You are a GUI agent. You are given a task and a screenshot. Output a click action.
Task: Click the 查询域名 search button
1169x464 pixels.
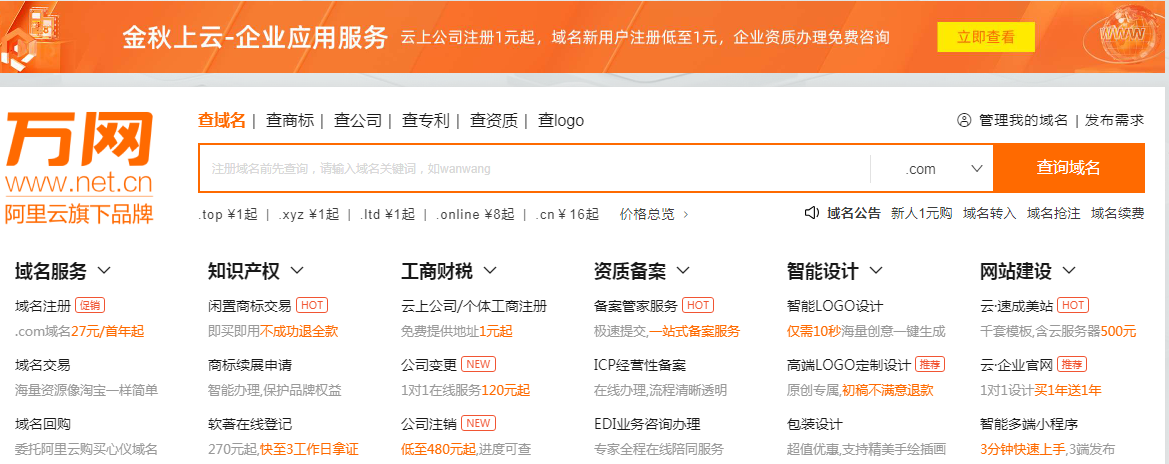[1068, 168]
